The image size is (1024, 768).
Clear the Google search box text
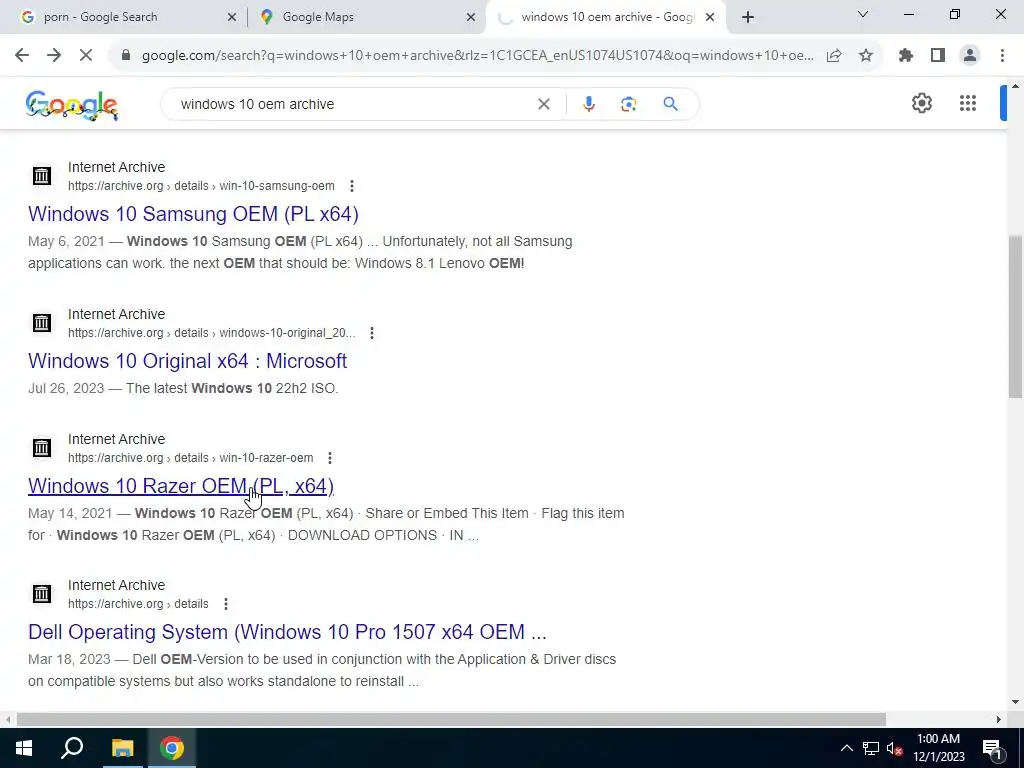click(x=543, y=104)
